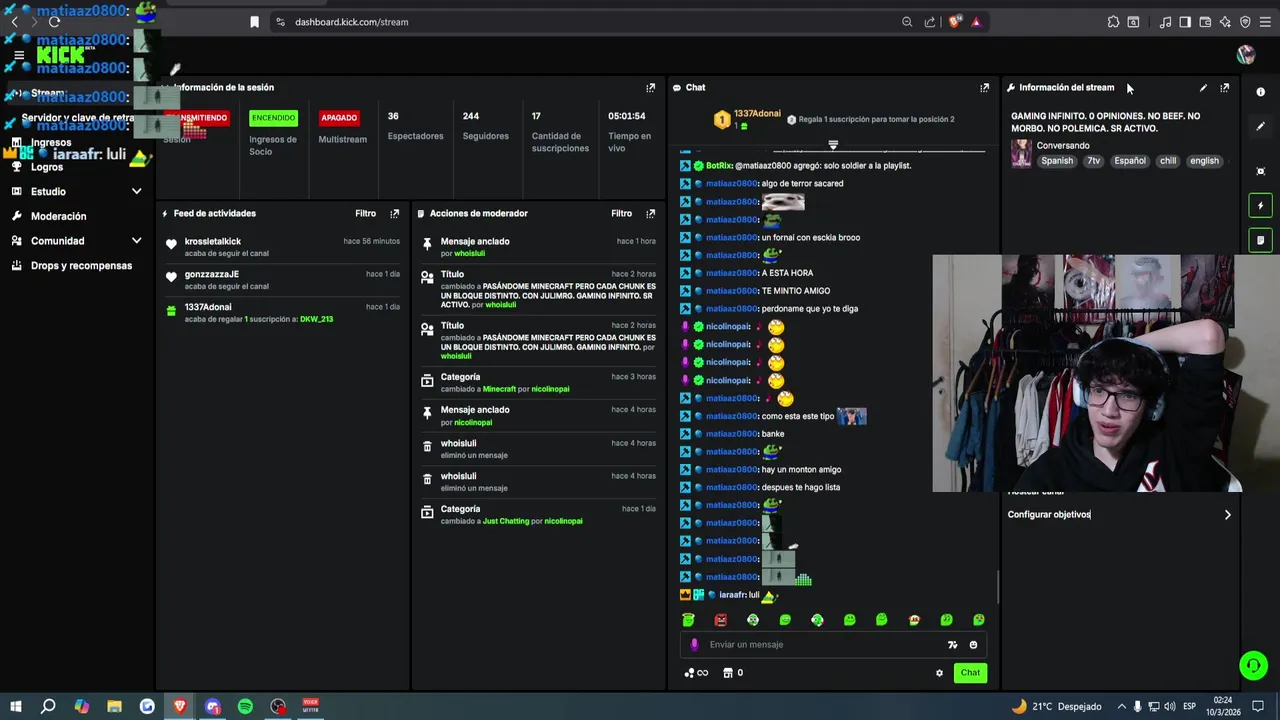Pop out Información de la sesión panel
Screen dimensions: 1280x720
pyautogui.click(x=650, y=88)
